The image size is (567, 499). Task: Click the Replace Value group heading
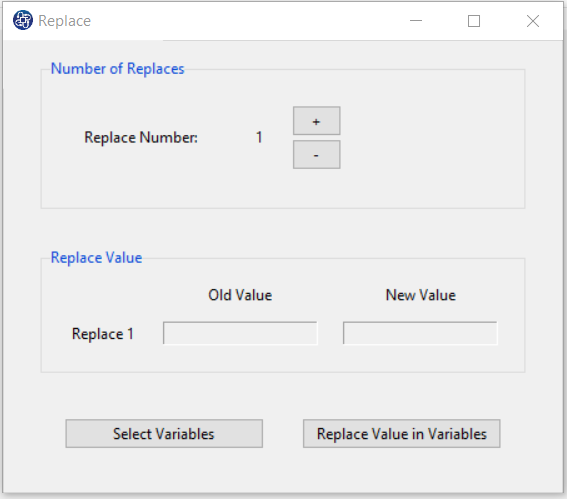point(96,258)
